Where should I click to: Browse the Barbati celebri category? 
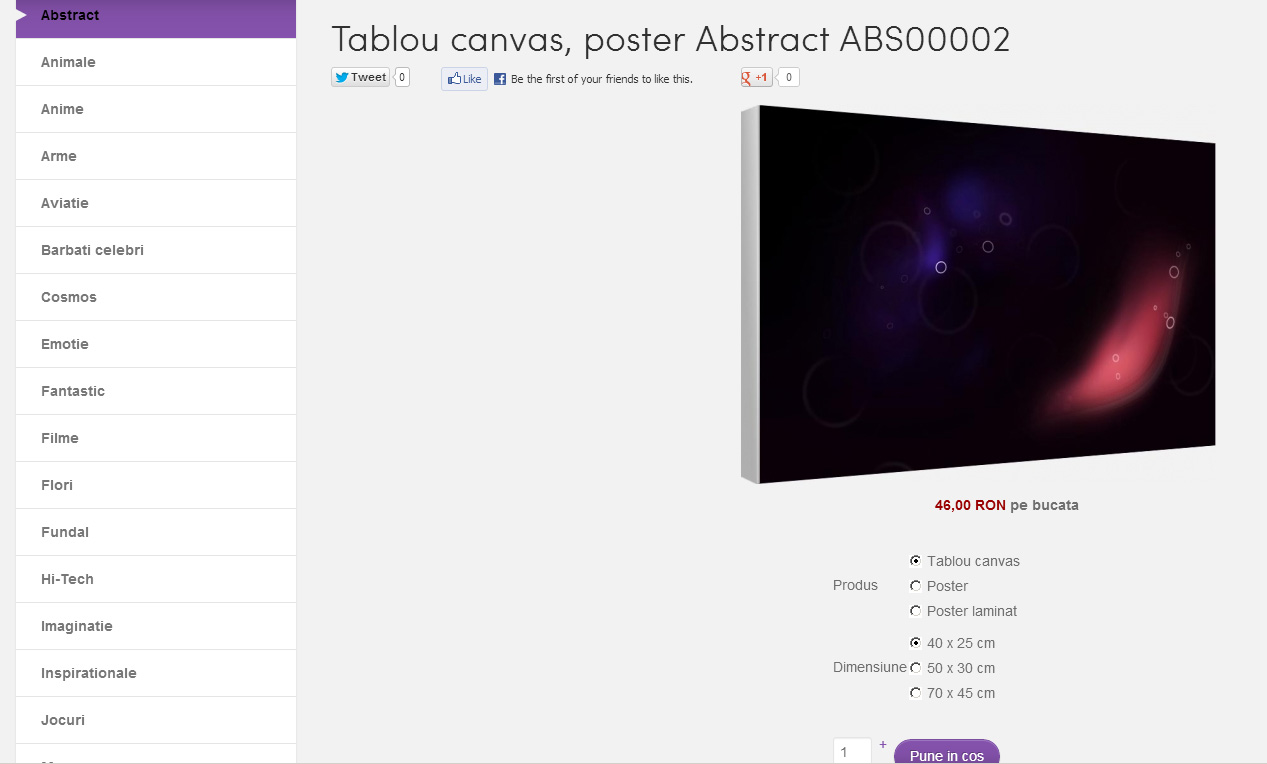pyautogui.click(x=156, y=250)
